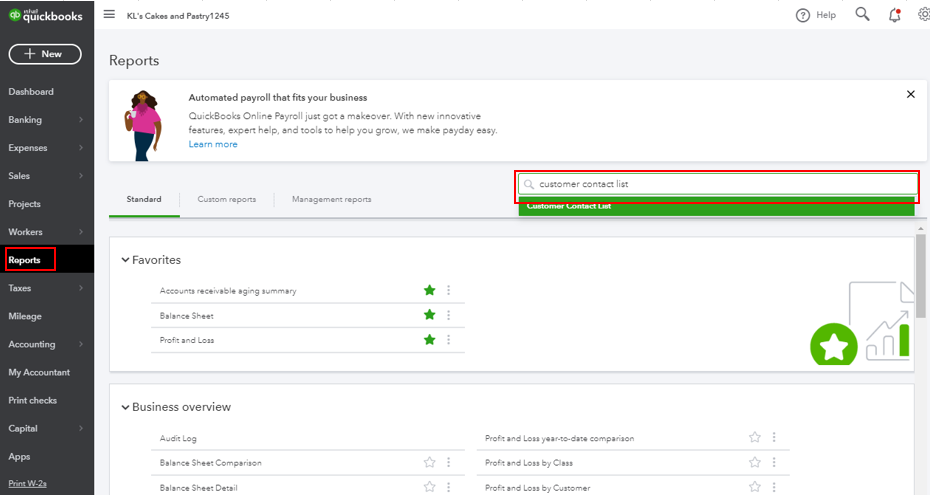Screen dimensions: 930x495
Task: Click the New button in sidebar
Action: (x=45, y=54)
